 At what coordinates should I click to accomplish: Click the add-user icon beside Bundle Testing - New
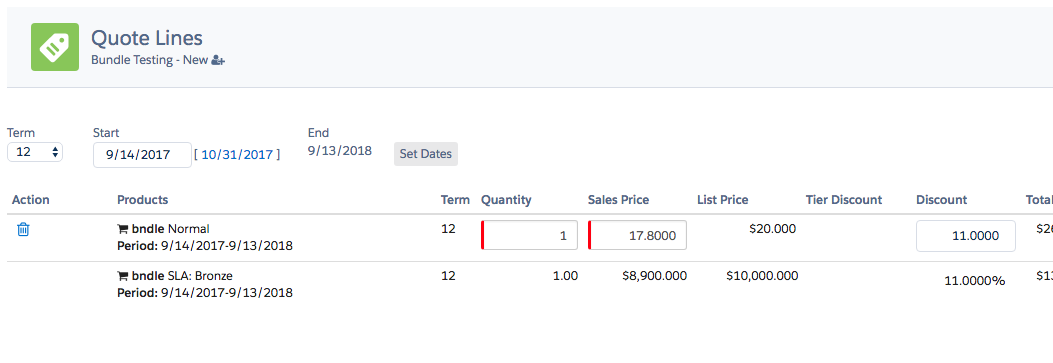[x=218, y=60]
